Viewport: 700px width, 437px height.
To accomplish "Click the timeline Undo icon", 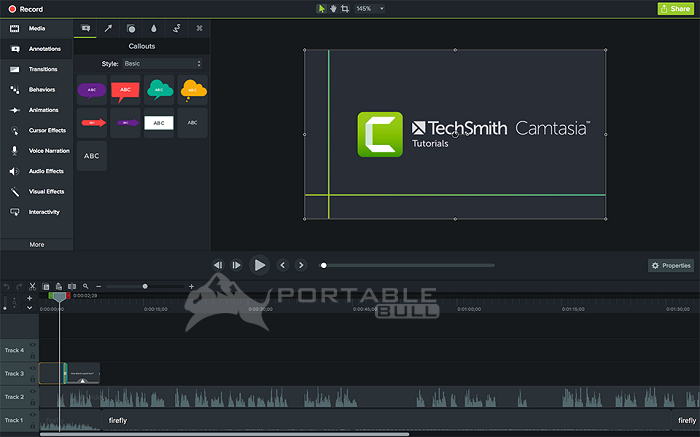I will [7, 287].
